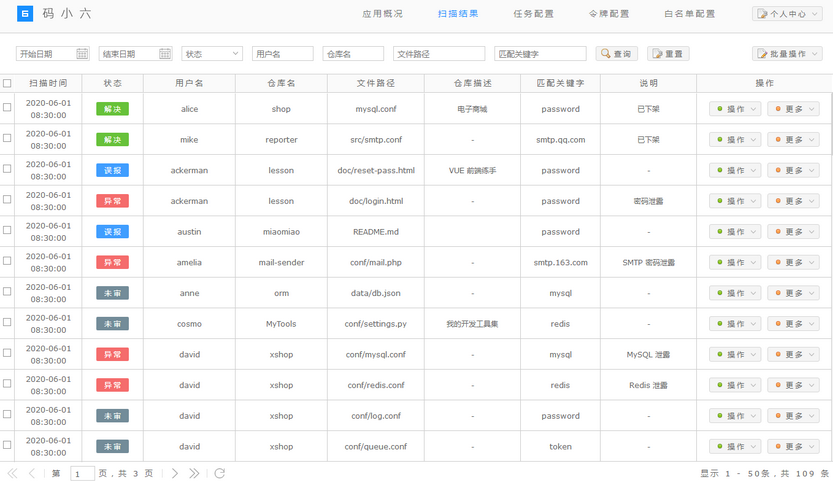Jump to the last page arrow
Screen dimensions: 833x481
(x=194, y=473)
